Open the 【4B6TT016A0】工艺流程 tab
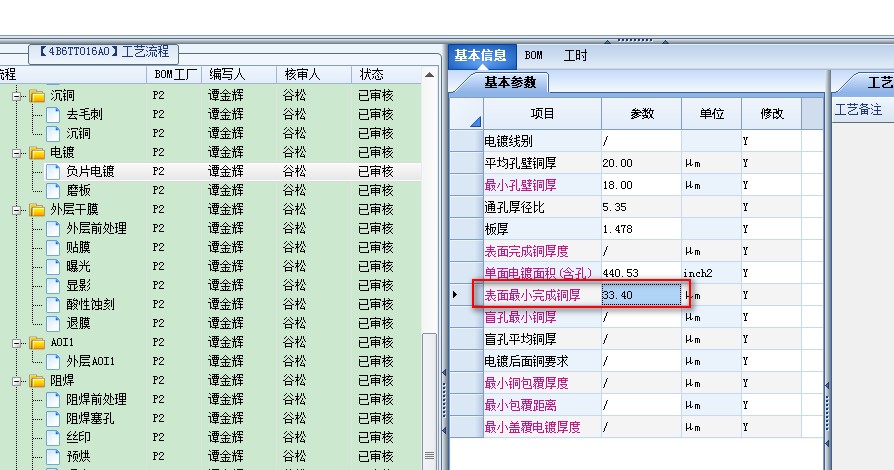 point(104,52)
